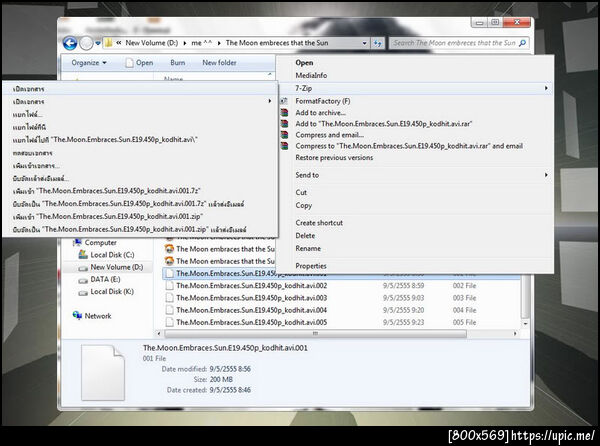Click the Local Disk (C:) drive icon

click(x=83, y=254)
